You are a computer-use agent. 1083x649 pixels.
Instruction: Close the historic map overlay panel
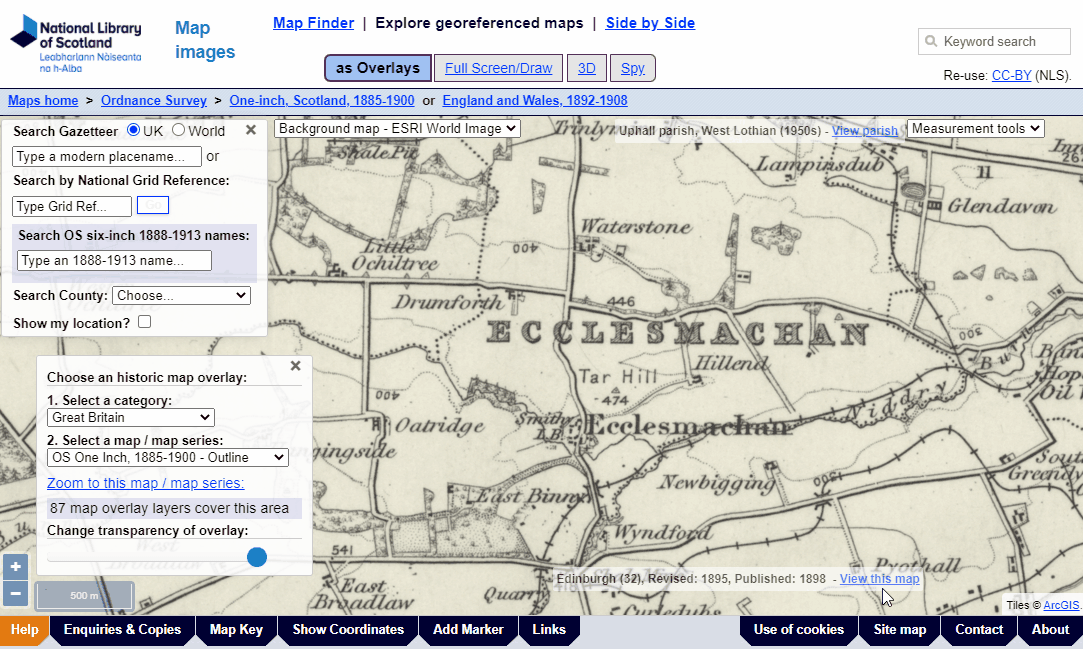296,366
